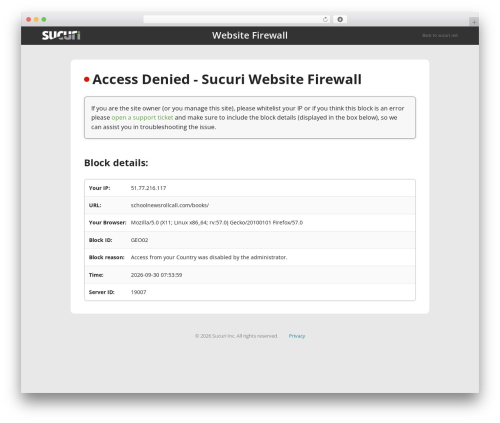Open a new tab with plus button

coord(474,22)
